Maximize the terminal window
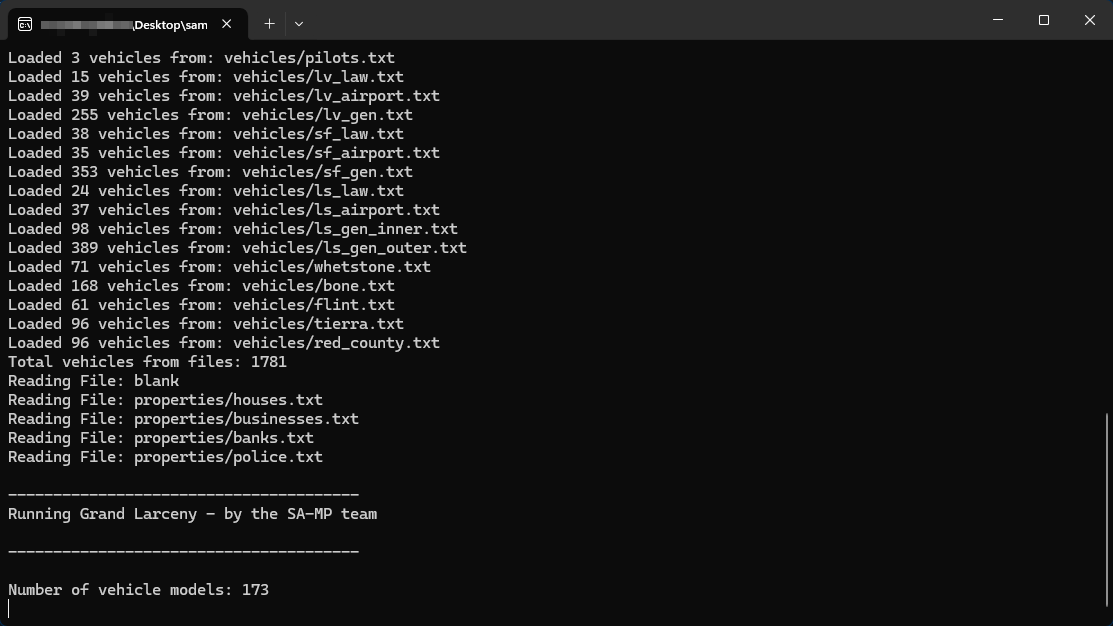 pyautogui.click(x=1044, y=20)
